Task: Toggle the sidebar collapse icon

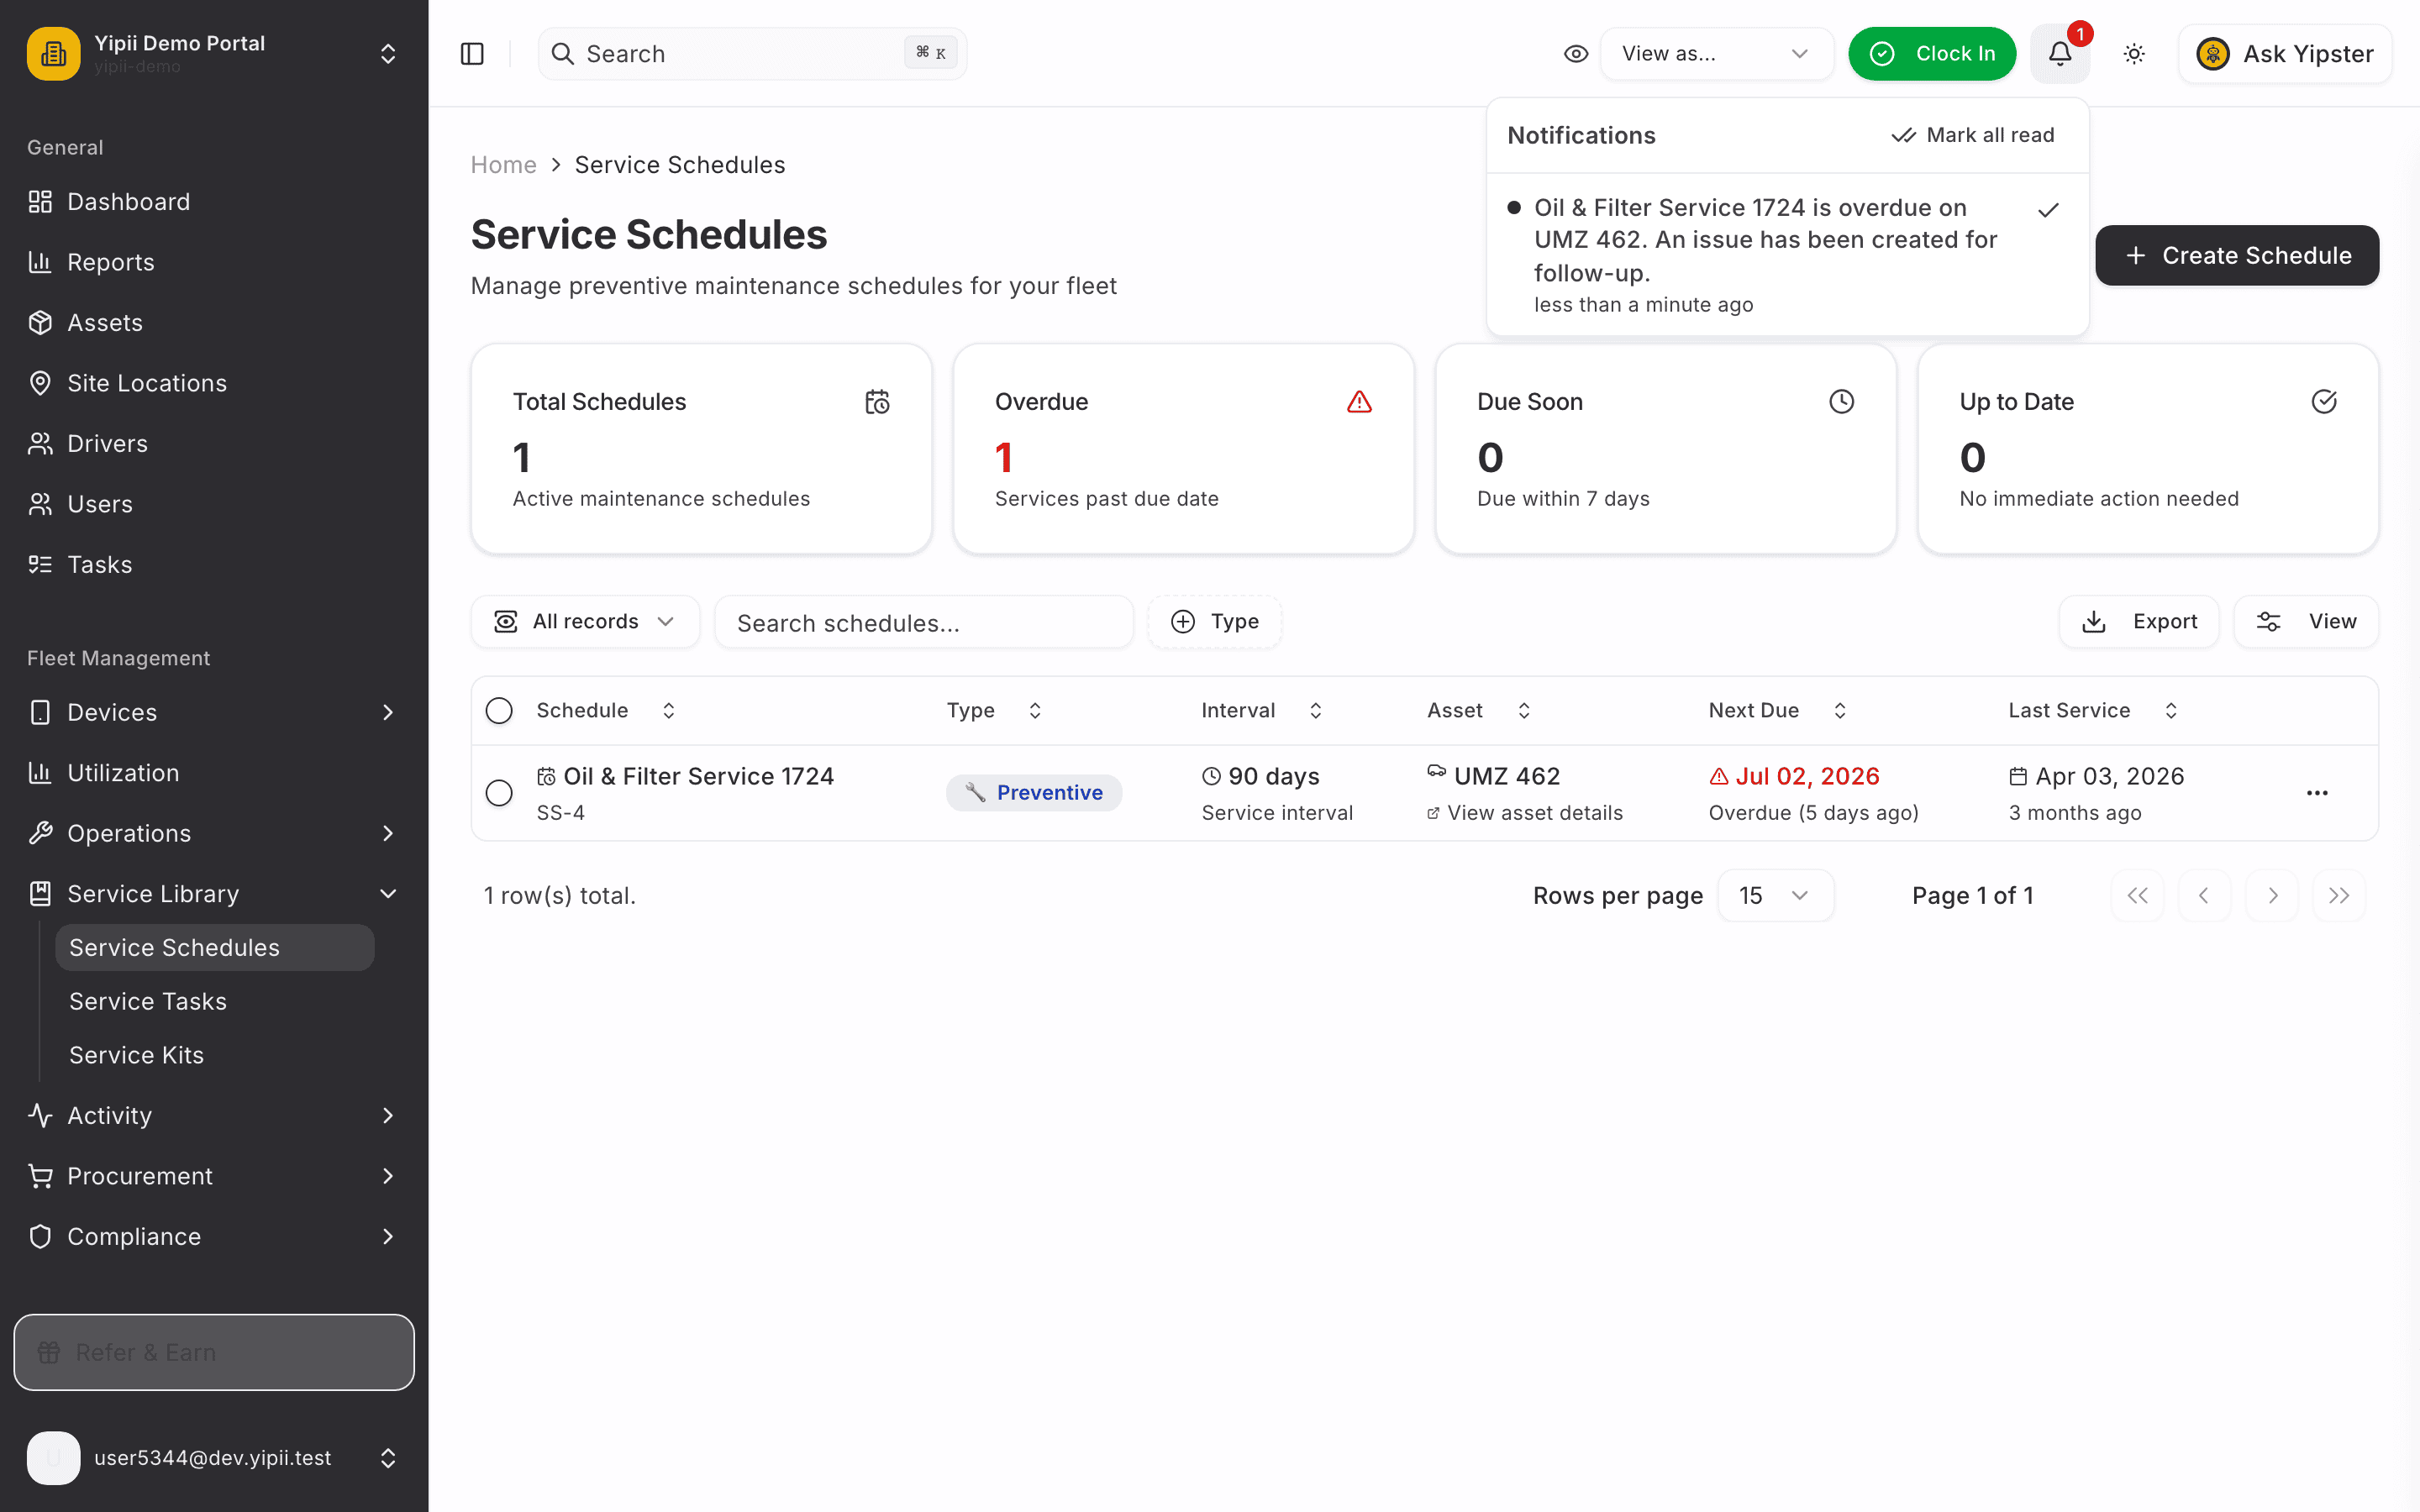Action: click(x=472, y=54)
